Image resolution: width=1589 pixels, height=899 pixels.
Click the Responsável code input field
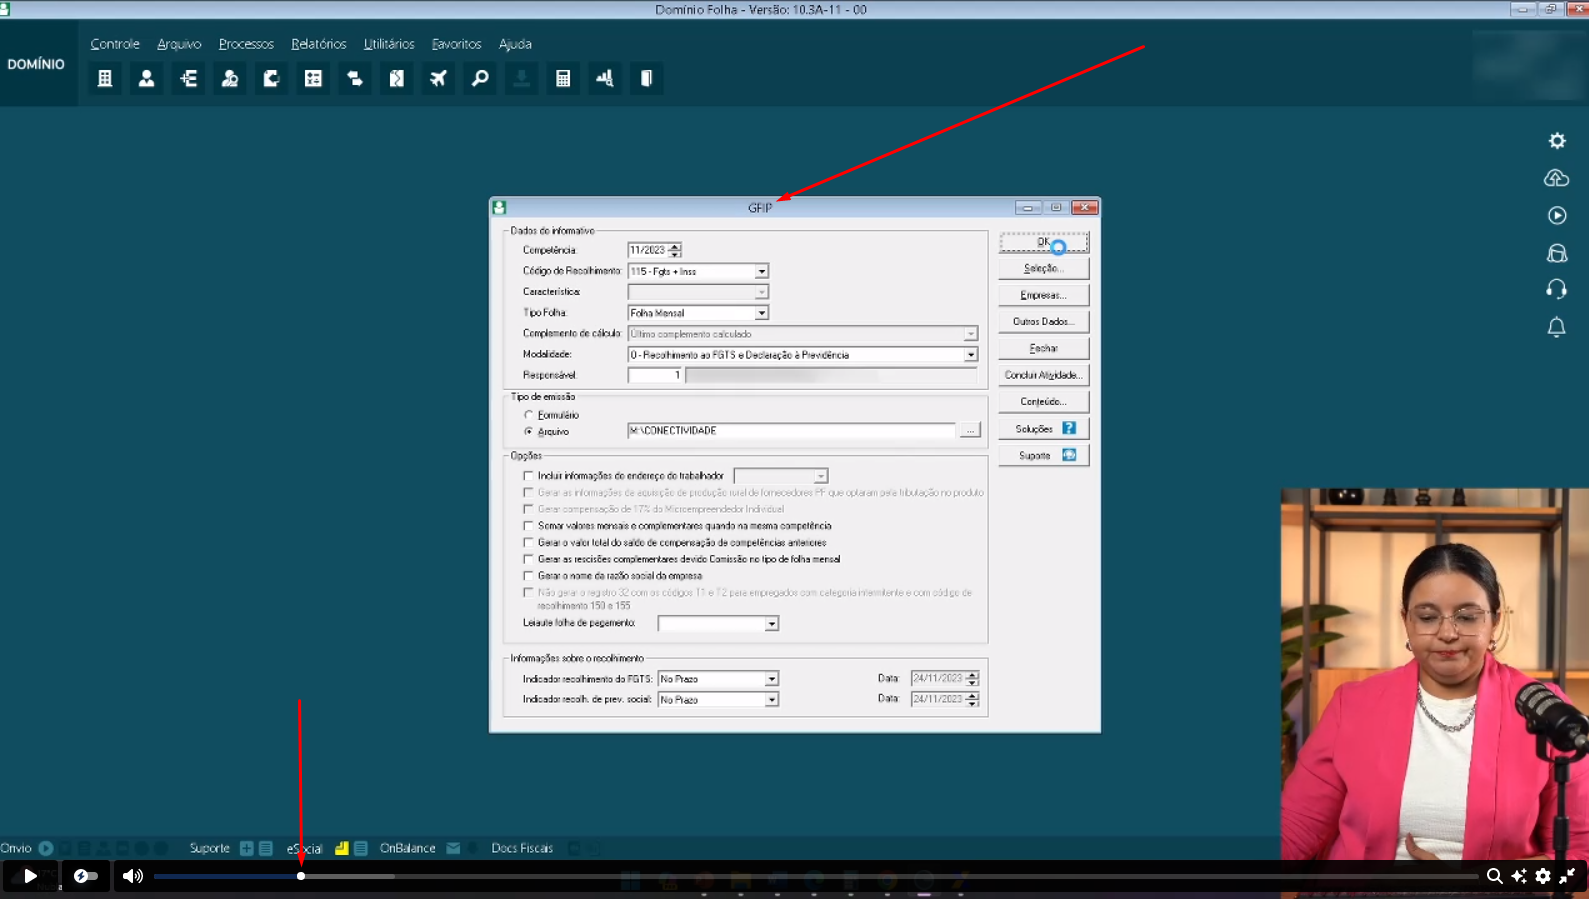point(655,375)
